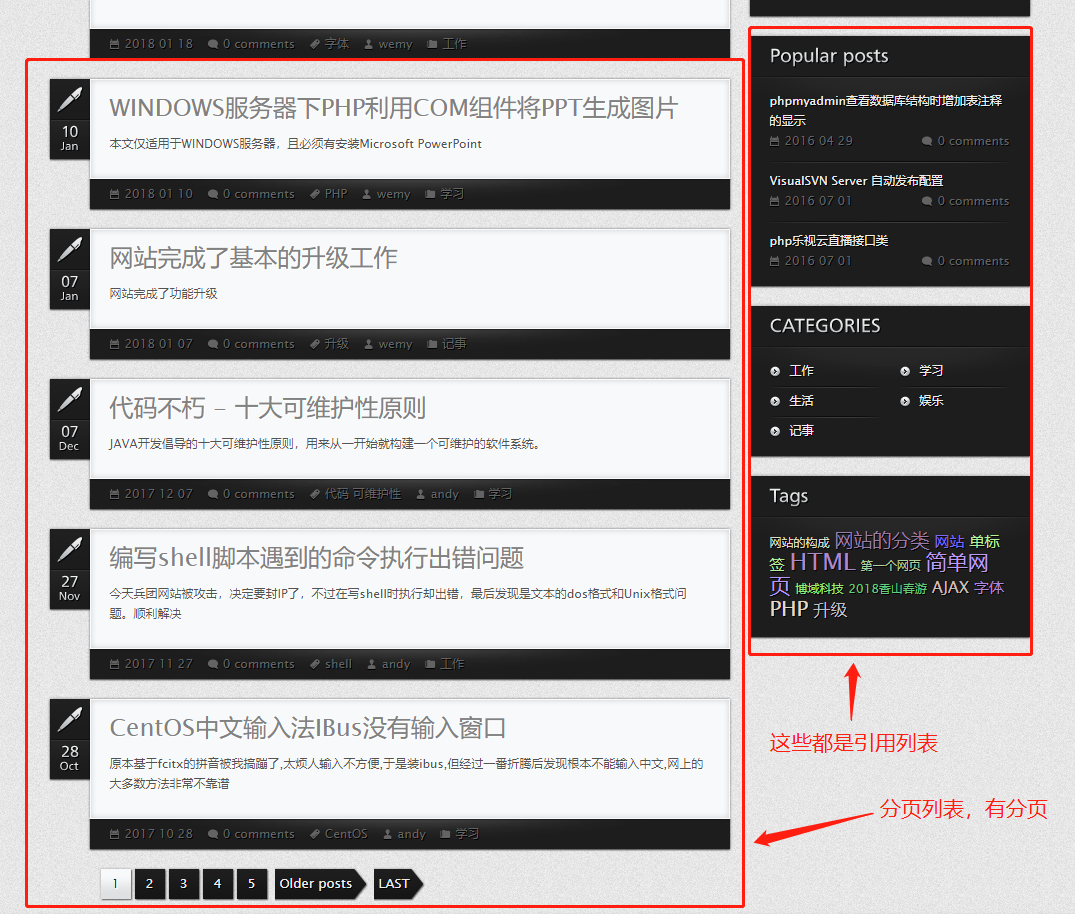Click the pen icon beside the 编写shell脚本 post
The height and width of the screenshot is (914, 1075).
coord(69,549)
